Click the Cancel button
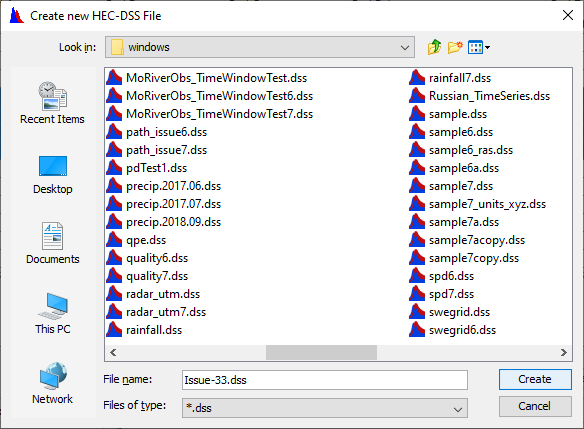The image size is (584, 429). (x=535, y=406)
